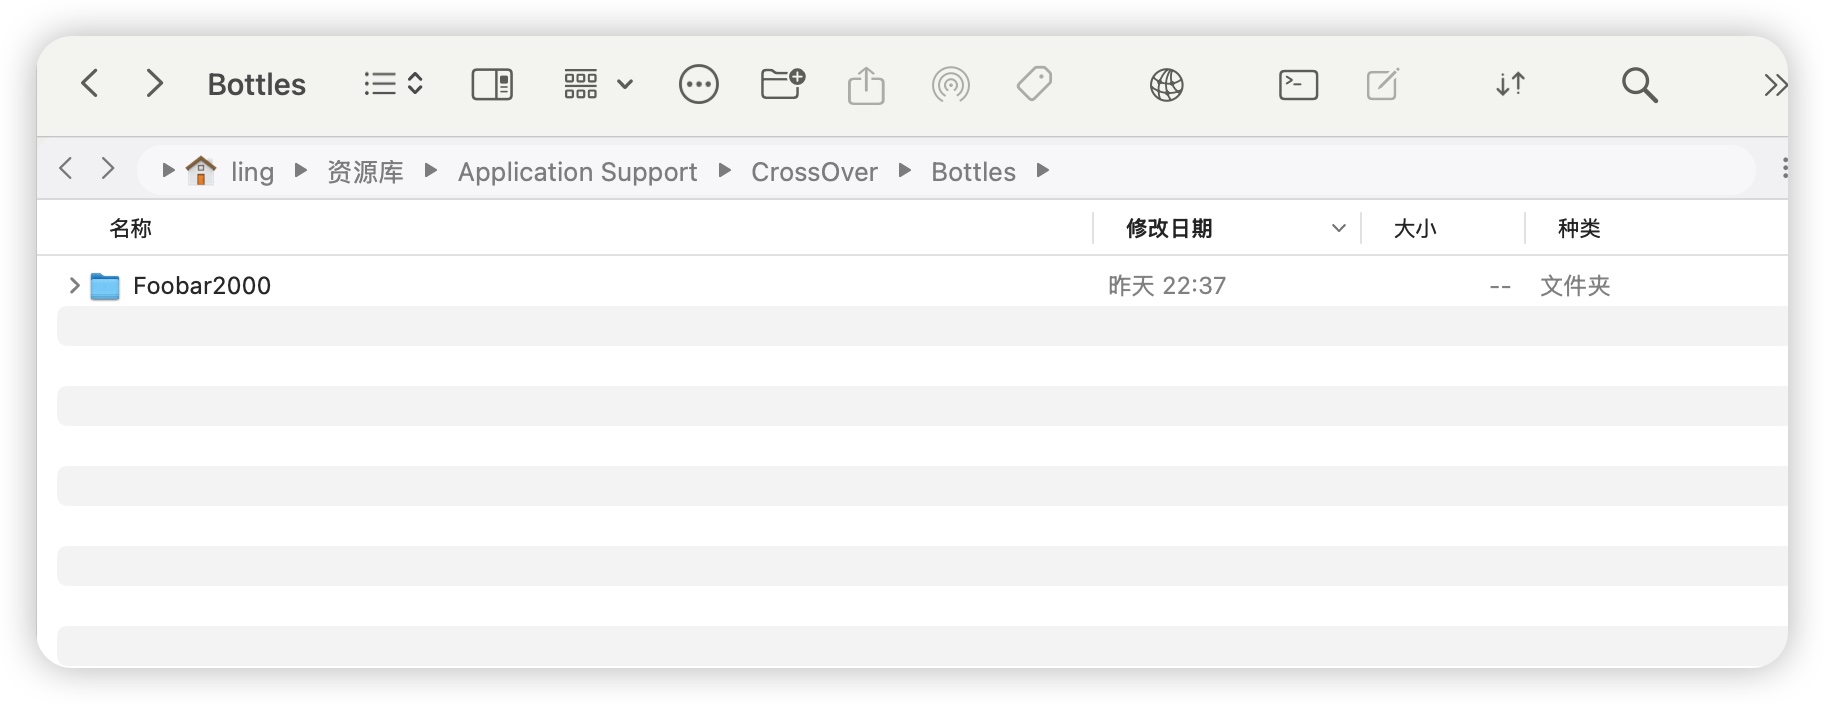
Task: Show more toolbar items chevron
Action: point(1775,84)
